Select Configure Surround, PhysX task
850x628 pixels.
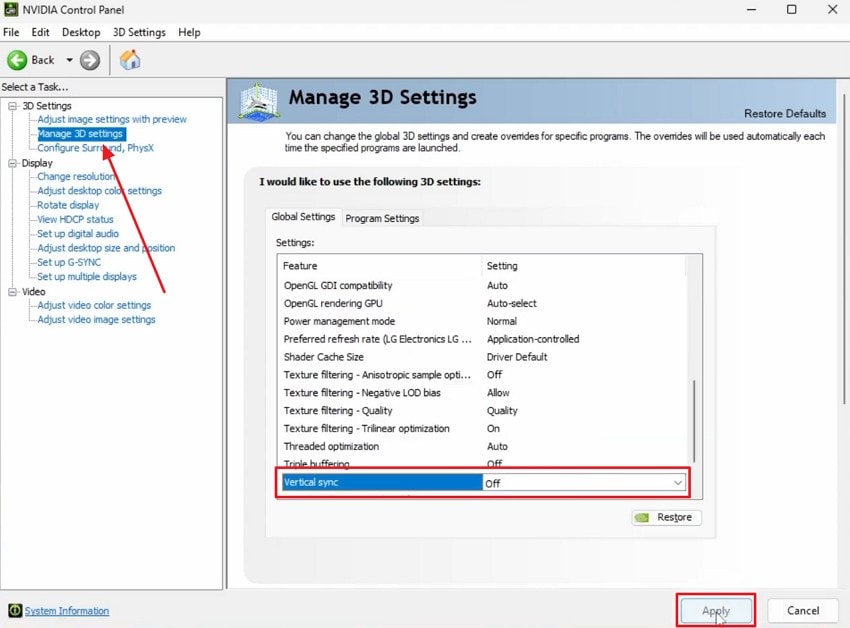point(95,148)
